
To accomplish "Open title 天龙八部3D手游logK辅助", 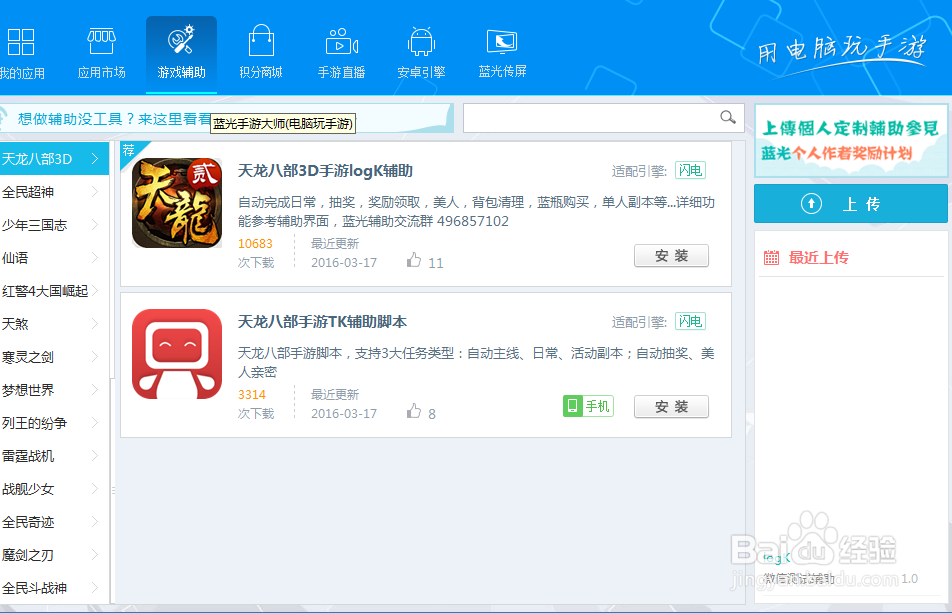I will pyautogui.click(x=325, y=171).
